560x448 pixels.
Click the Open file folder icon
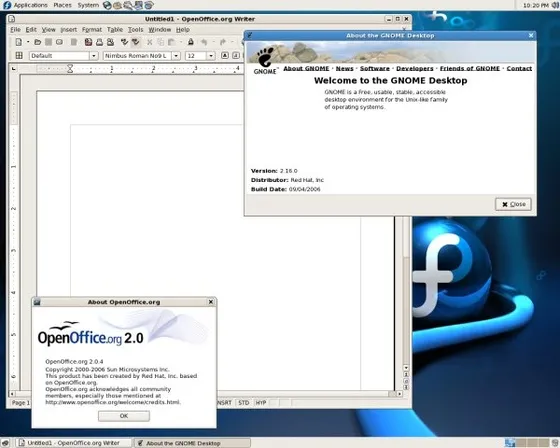point(38,42)
